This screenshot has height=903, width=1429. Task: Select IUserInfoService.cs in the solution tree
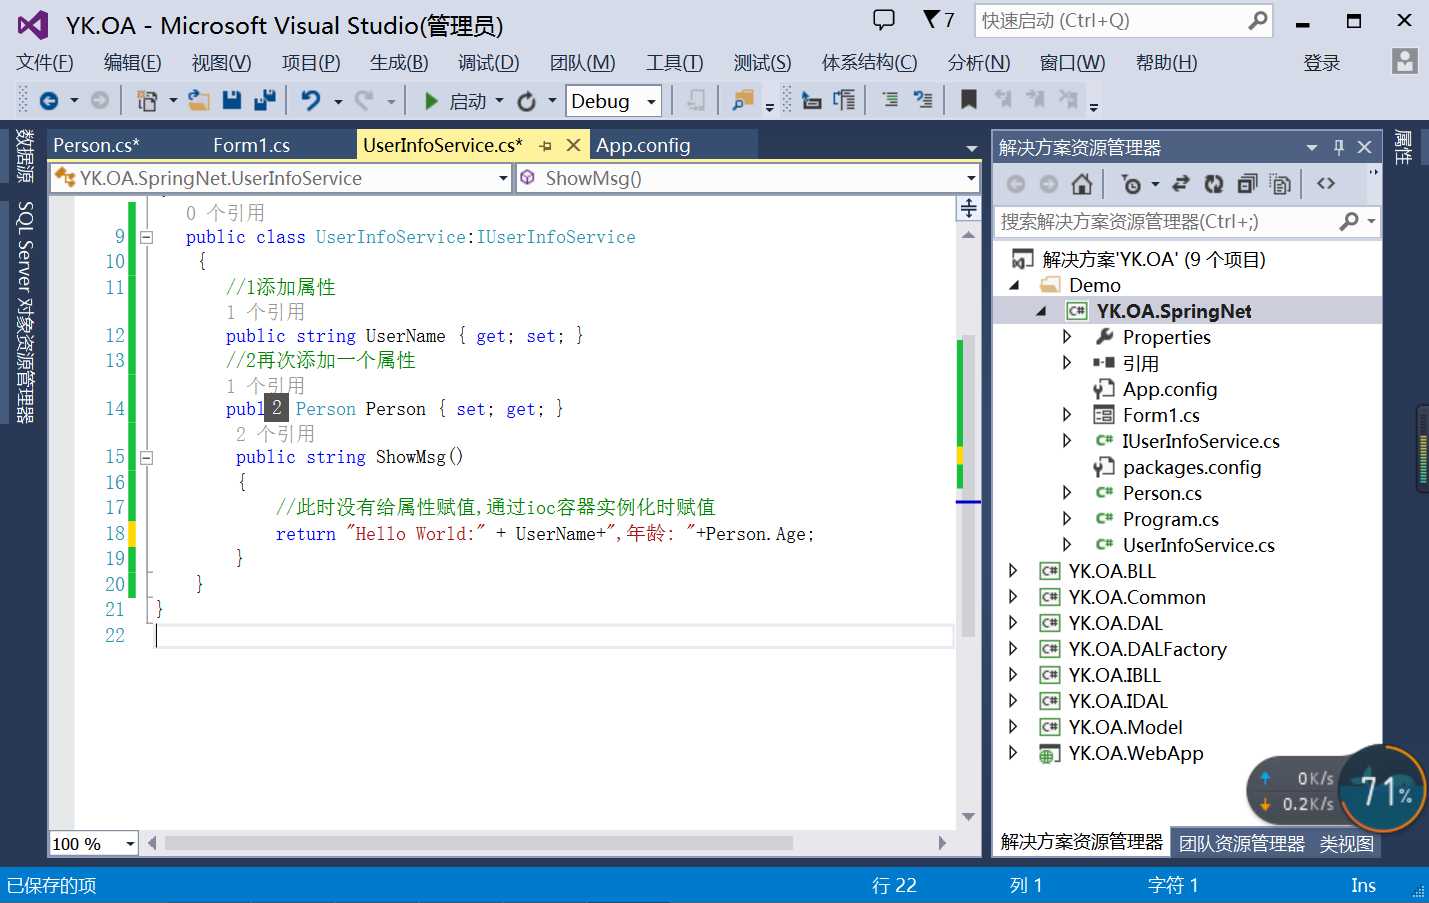(x=1200, y=441)
